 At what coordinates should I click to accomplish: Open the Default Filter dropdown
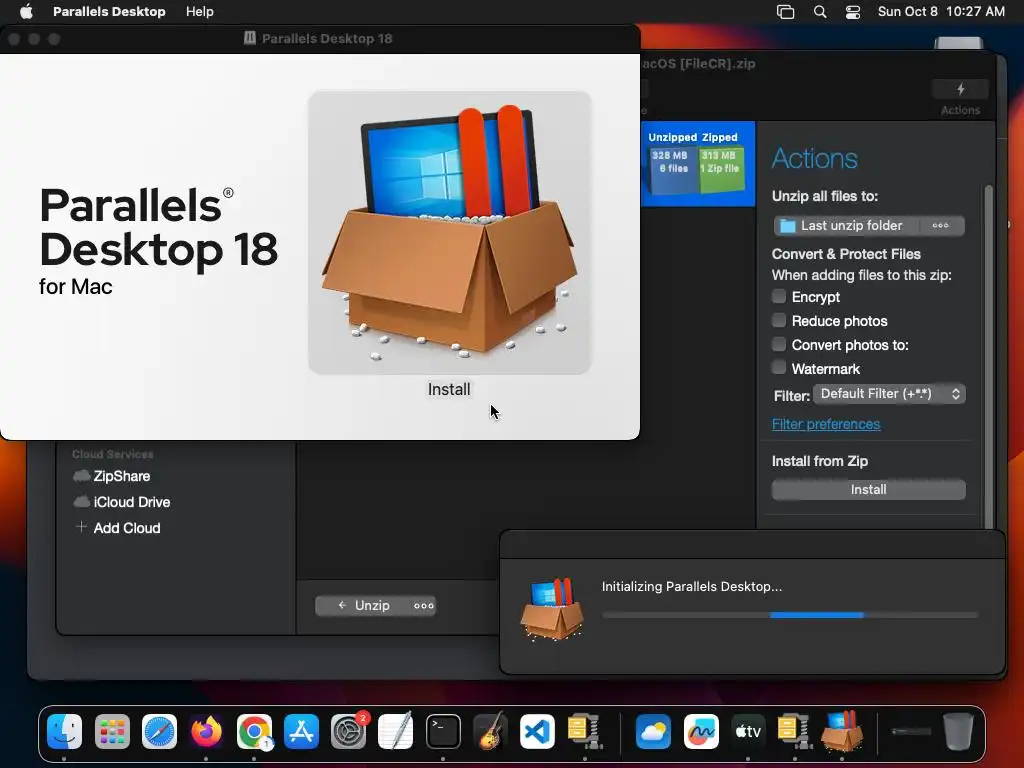click(x=889, y=394)
